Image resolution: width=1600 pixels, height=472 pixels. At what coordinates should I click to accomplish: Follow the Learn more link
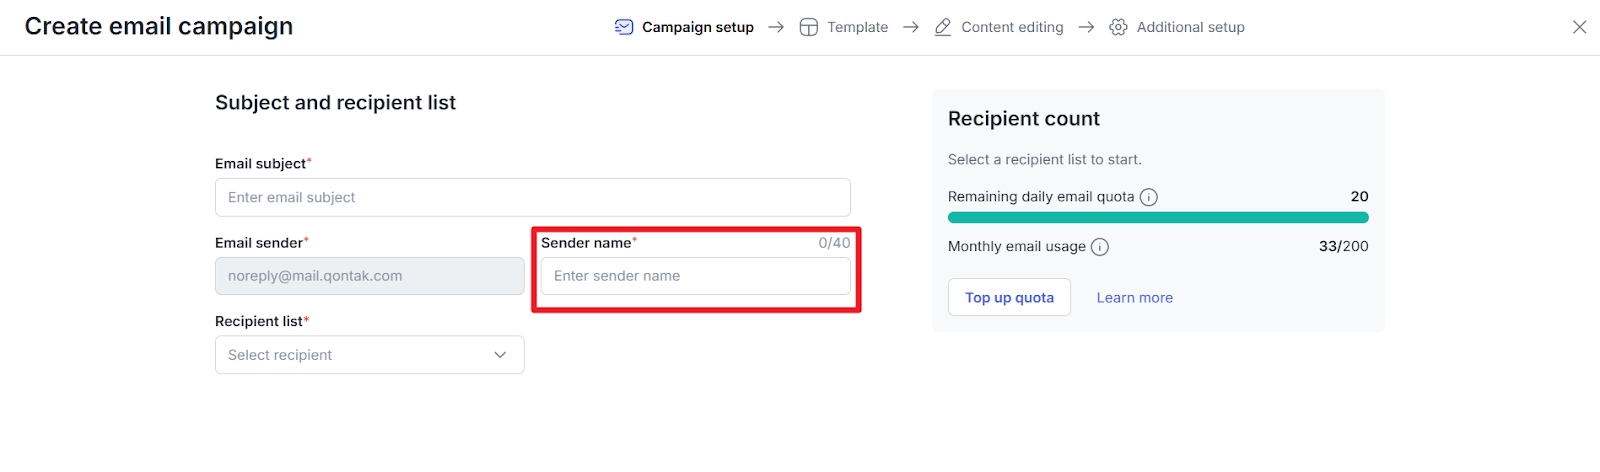pyautogui.click(x=1134, y=298)
